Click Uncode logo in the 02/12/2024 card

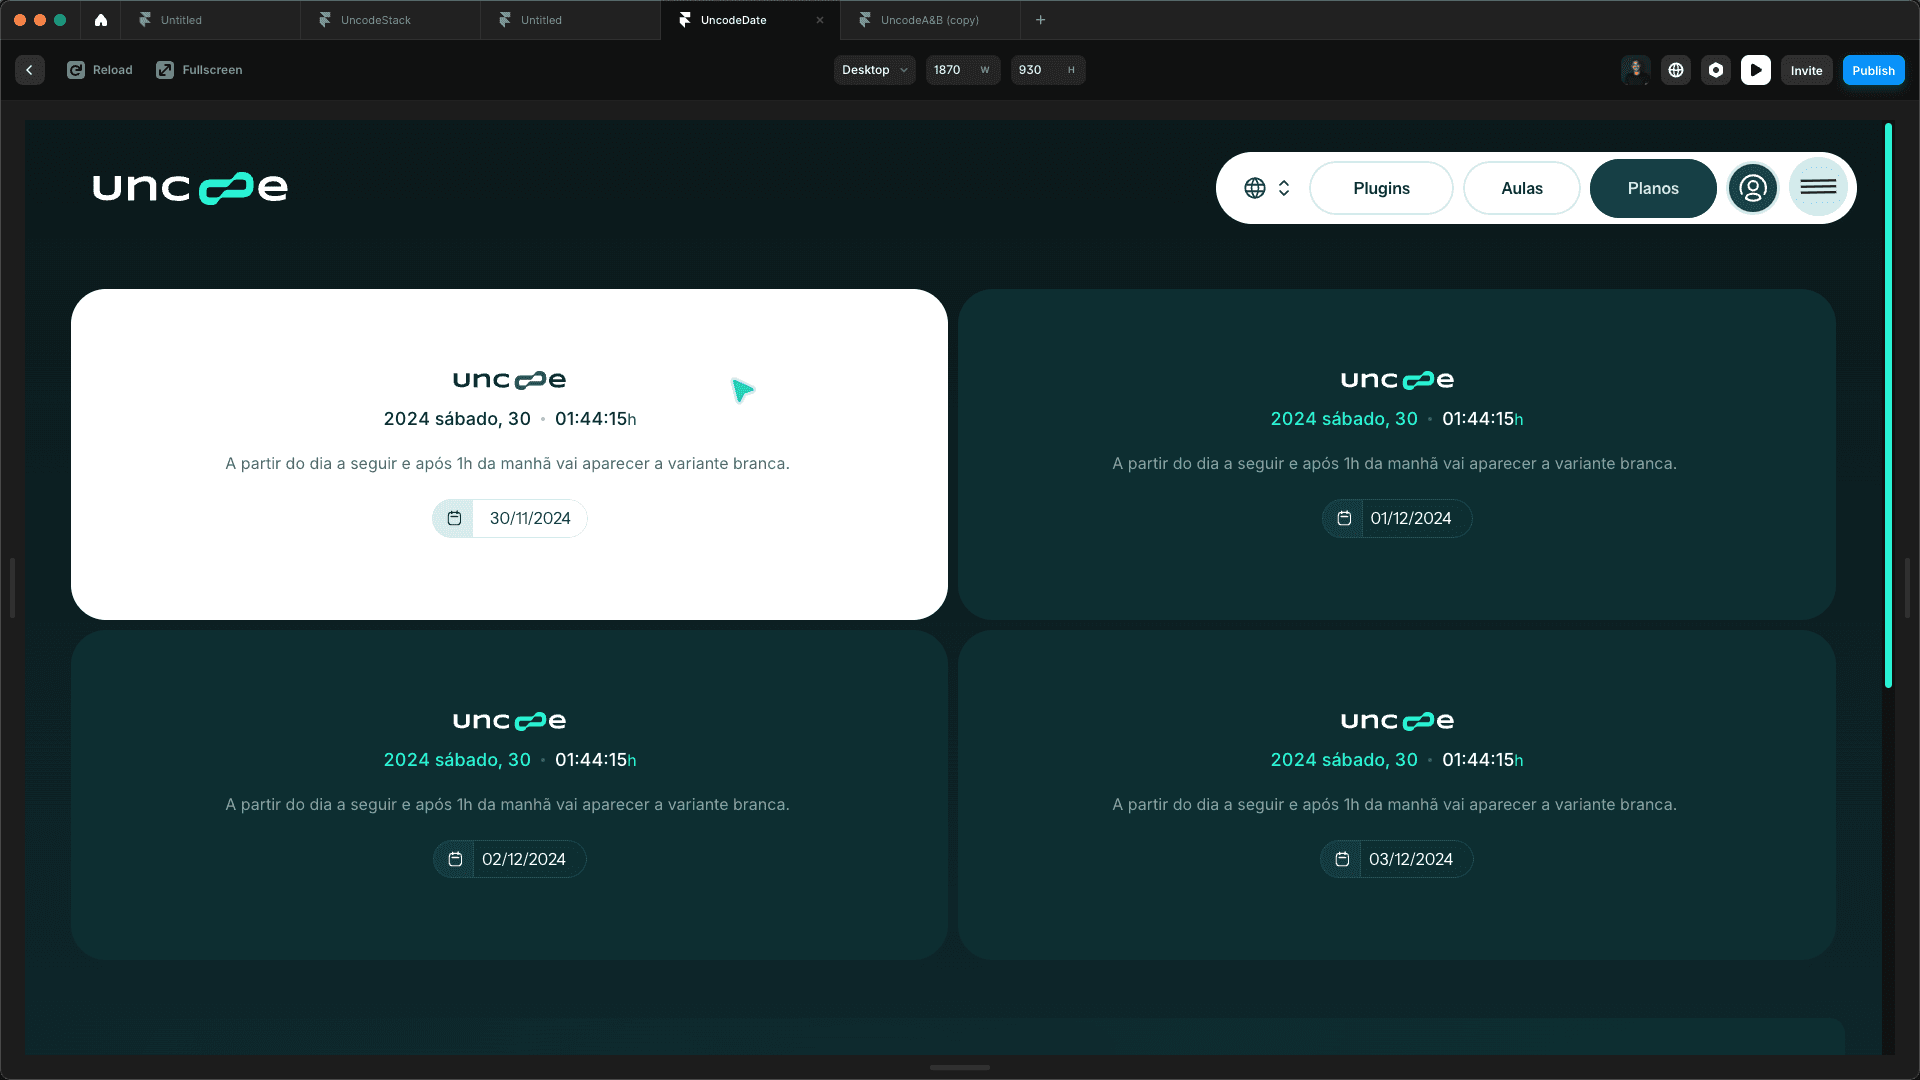[509, 721]
